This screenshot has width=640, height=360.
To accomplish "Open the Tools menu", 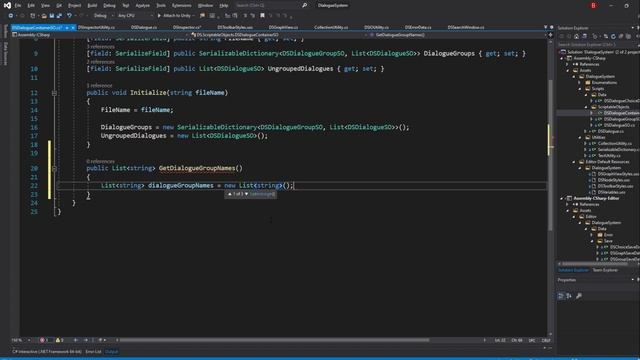I will (x=161, y=5).
